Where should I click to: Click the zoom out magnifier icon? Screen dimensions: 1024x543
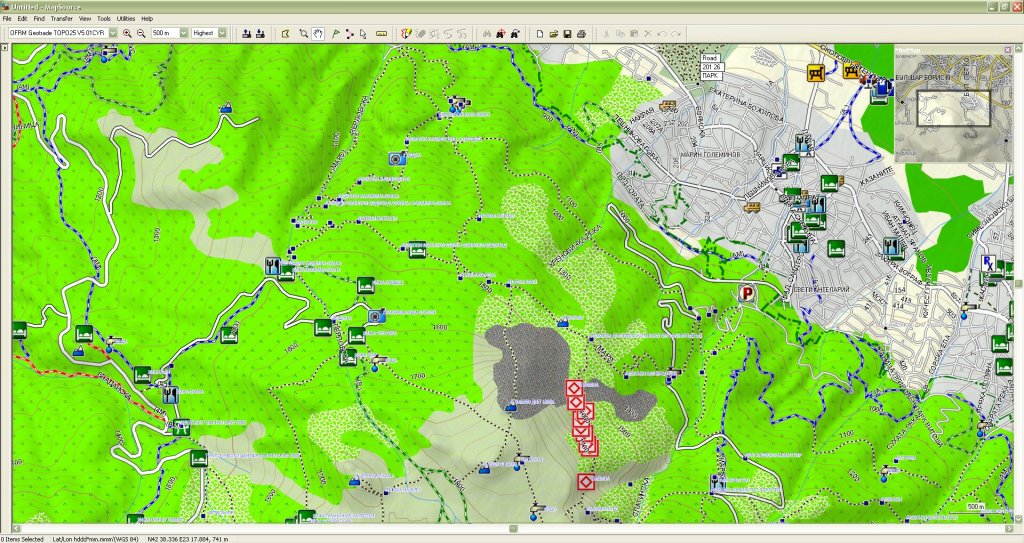pyautogui.click(x=141, y=33)
